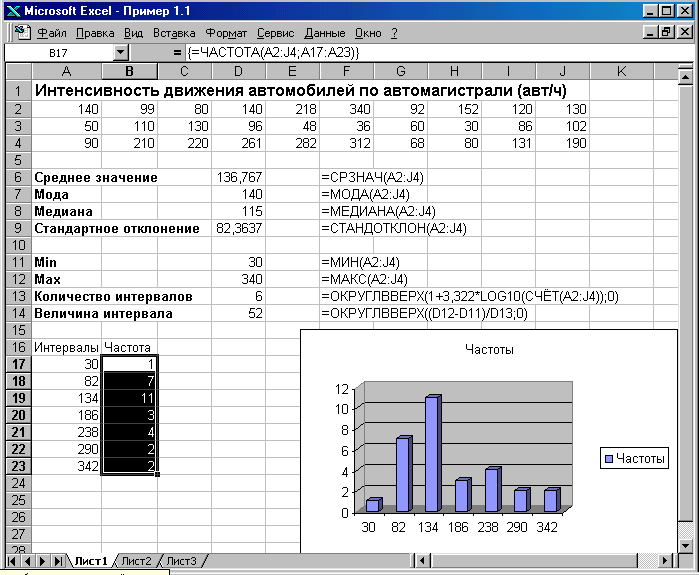The width and height of the screenshot is (699, 575).
Task: Jump to first sheet tab arrow
Action: pos(12,561)
